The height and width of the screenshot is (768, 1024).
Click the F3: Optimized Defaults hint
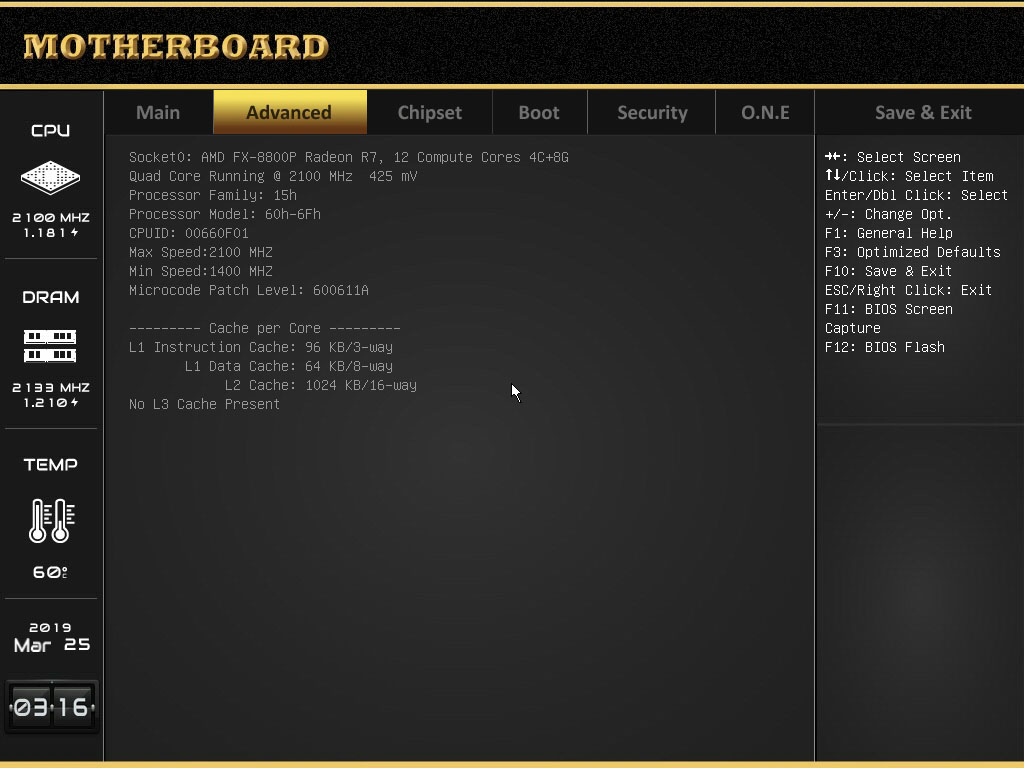point(912,252)
